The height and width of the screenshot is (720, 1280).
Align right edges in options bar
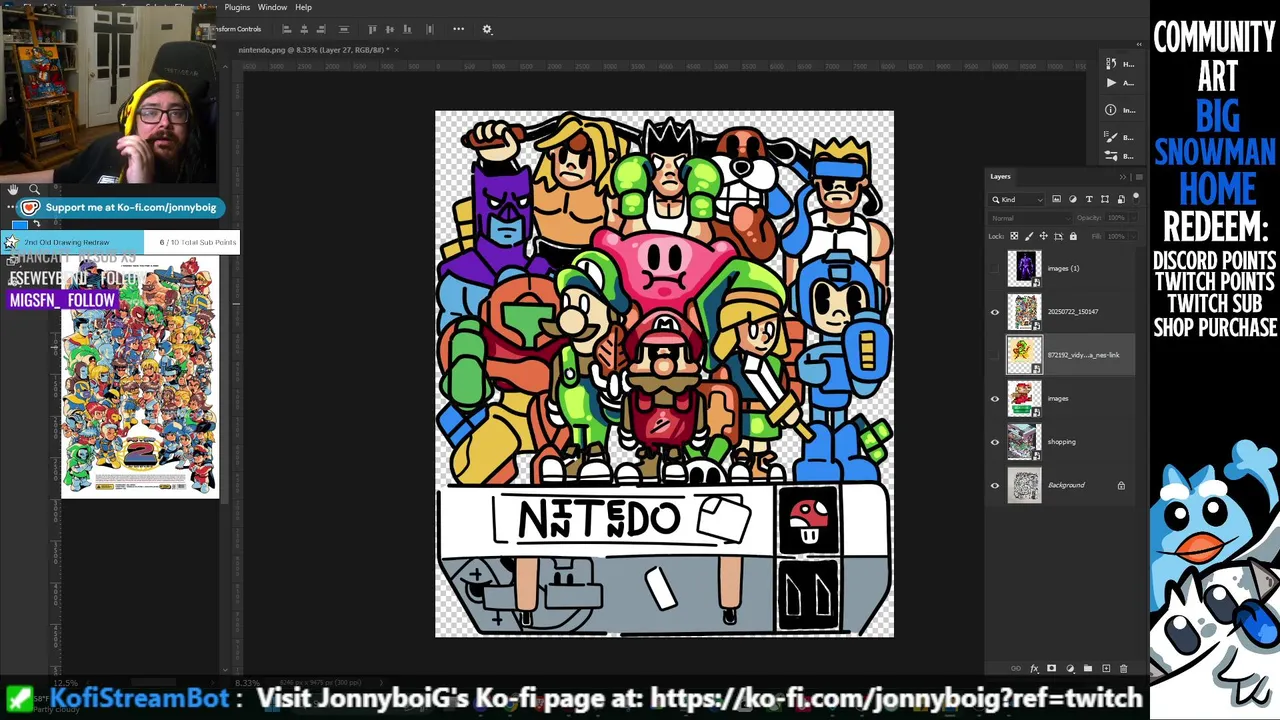coord(321,29)
